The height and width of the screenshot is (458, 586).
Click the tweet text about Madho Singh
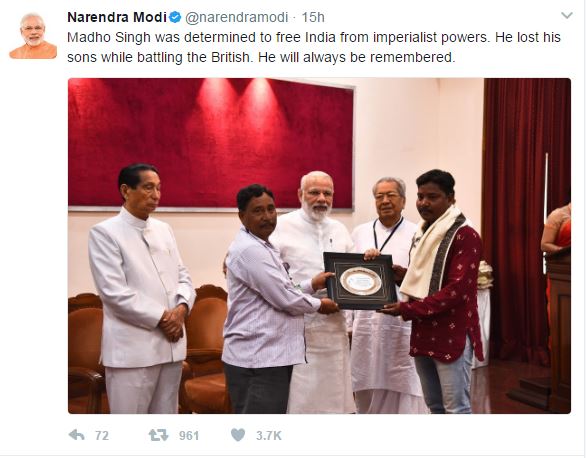(314, 47)
